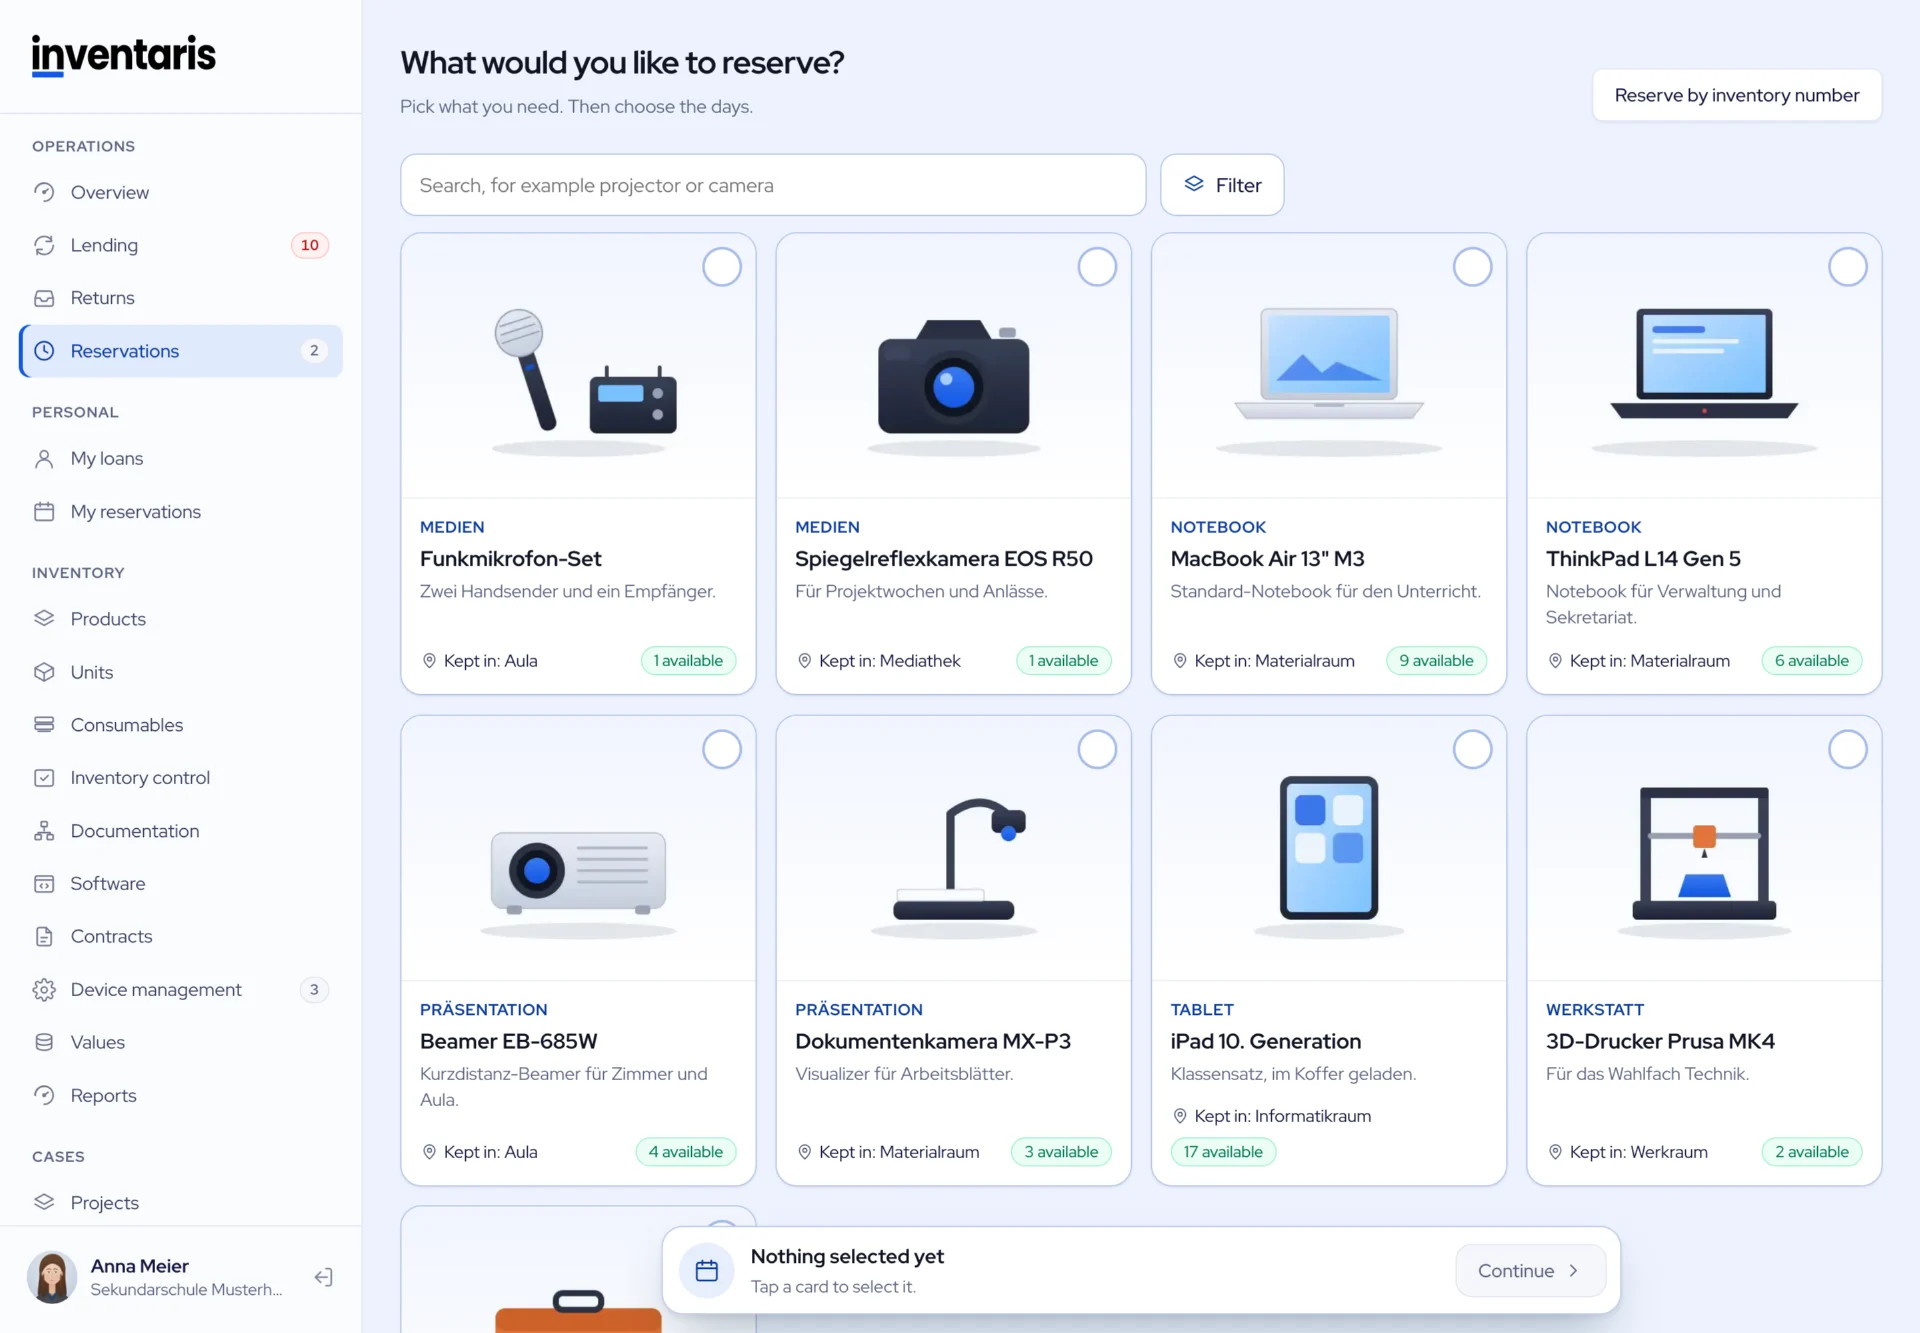This screenshot has width=1920, height=1333.
Task: Go to Lending section
Action: pos(180,245)
